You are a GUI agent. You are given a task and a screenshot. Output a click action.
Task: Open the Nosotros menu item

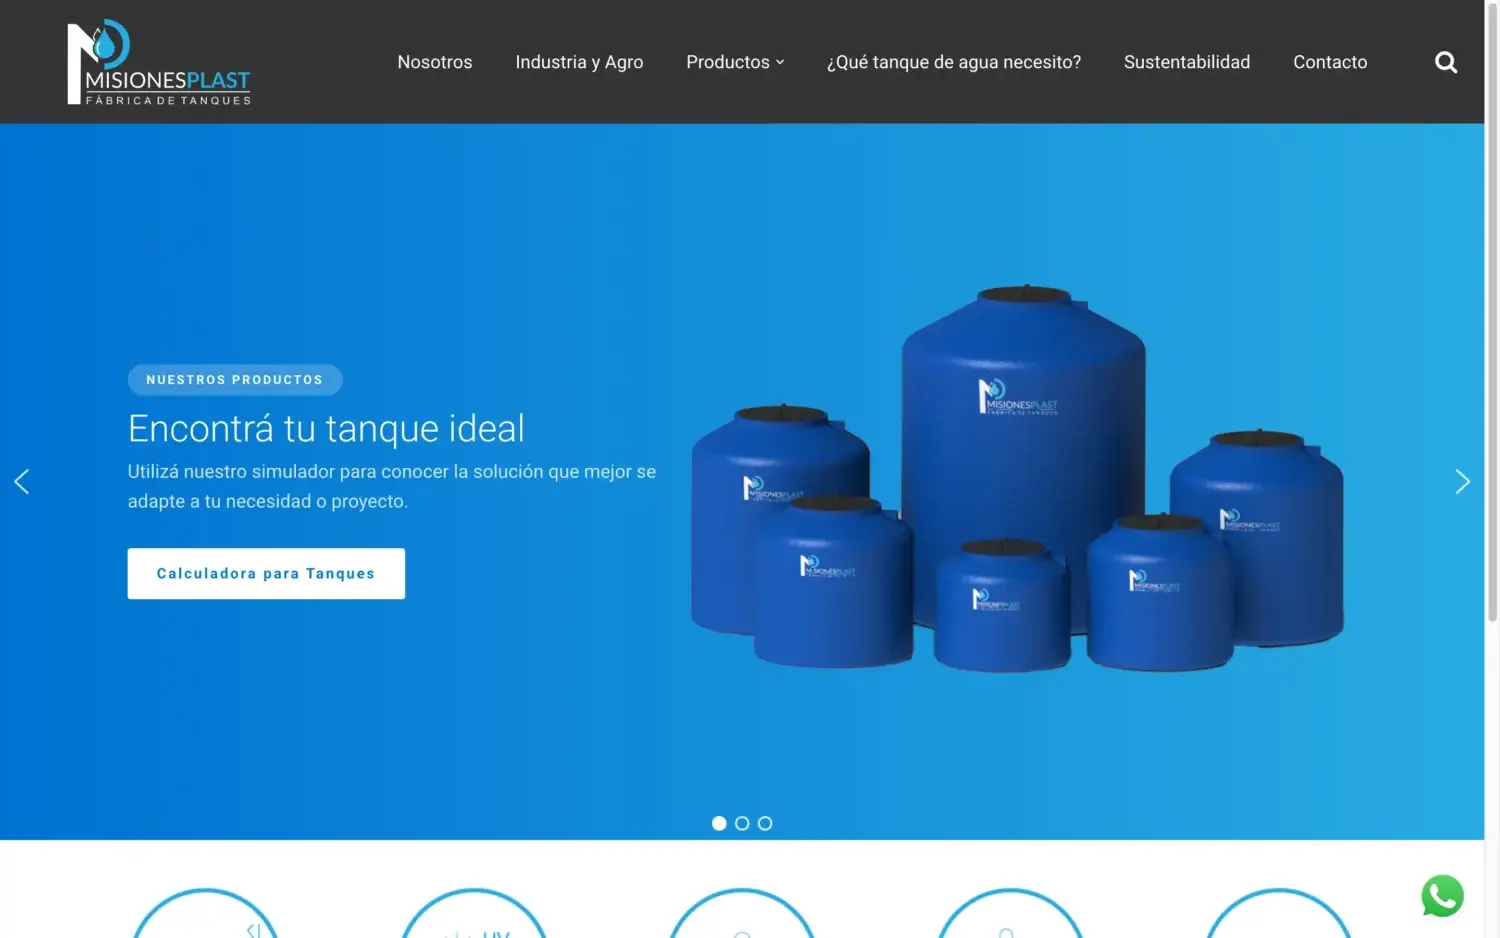[x=435, y=62]
